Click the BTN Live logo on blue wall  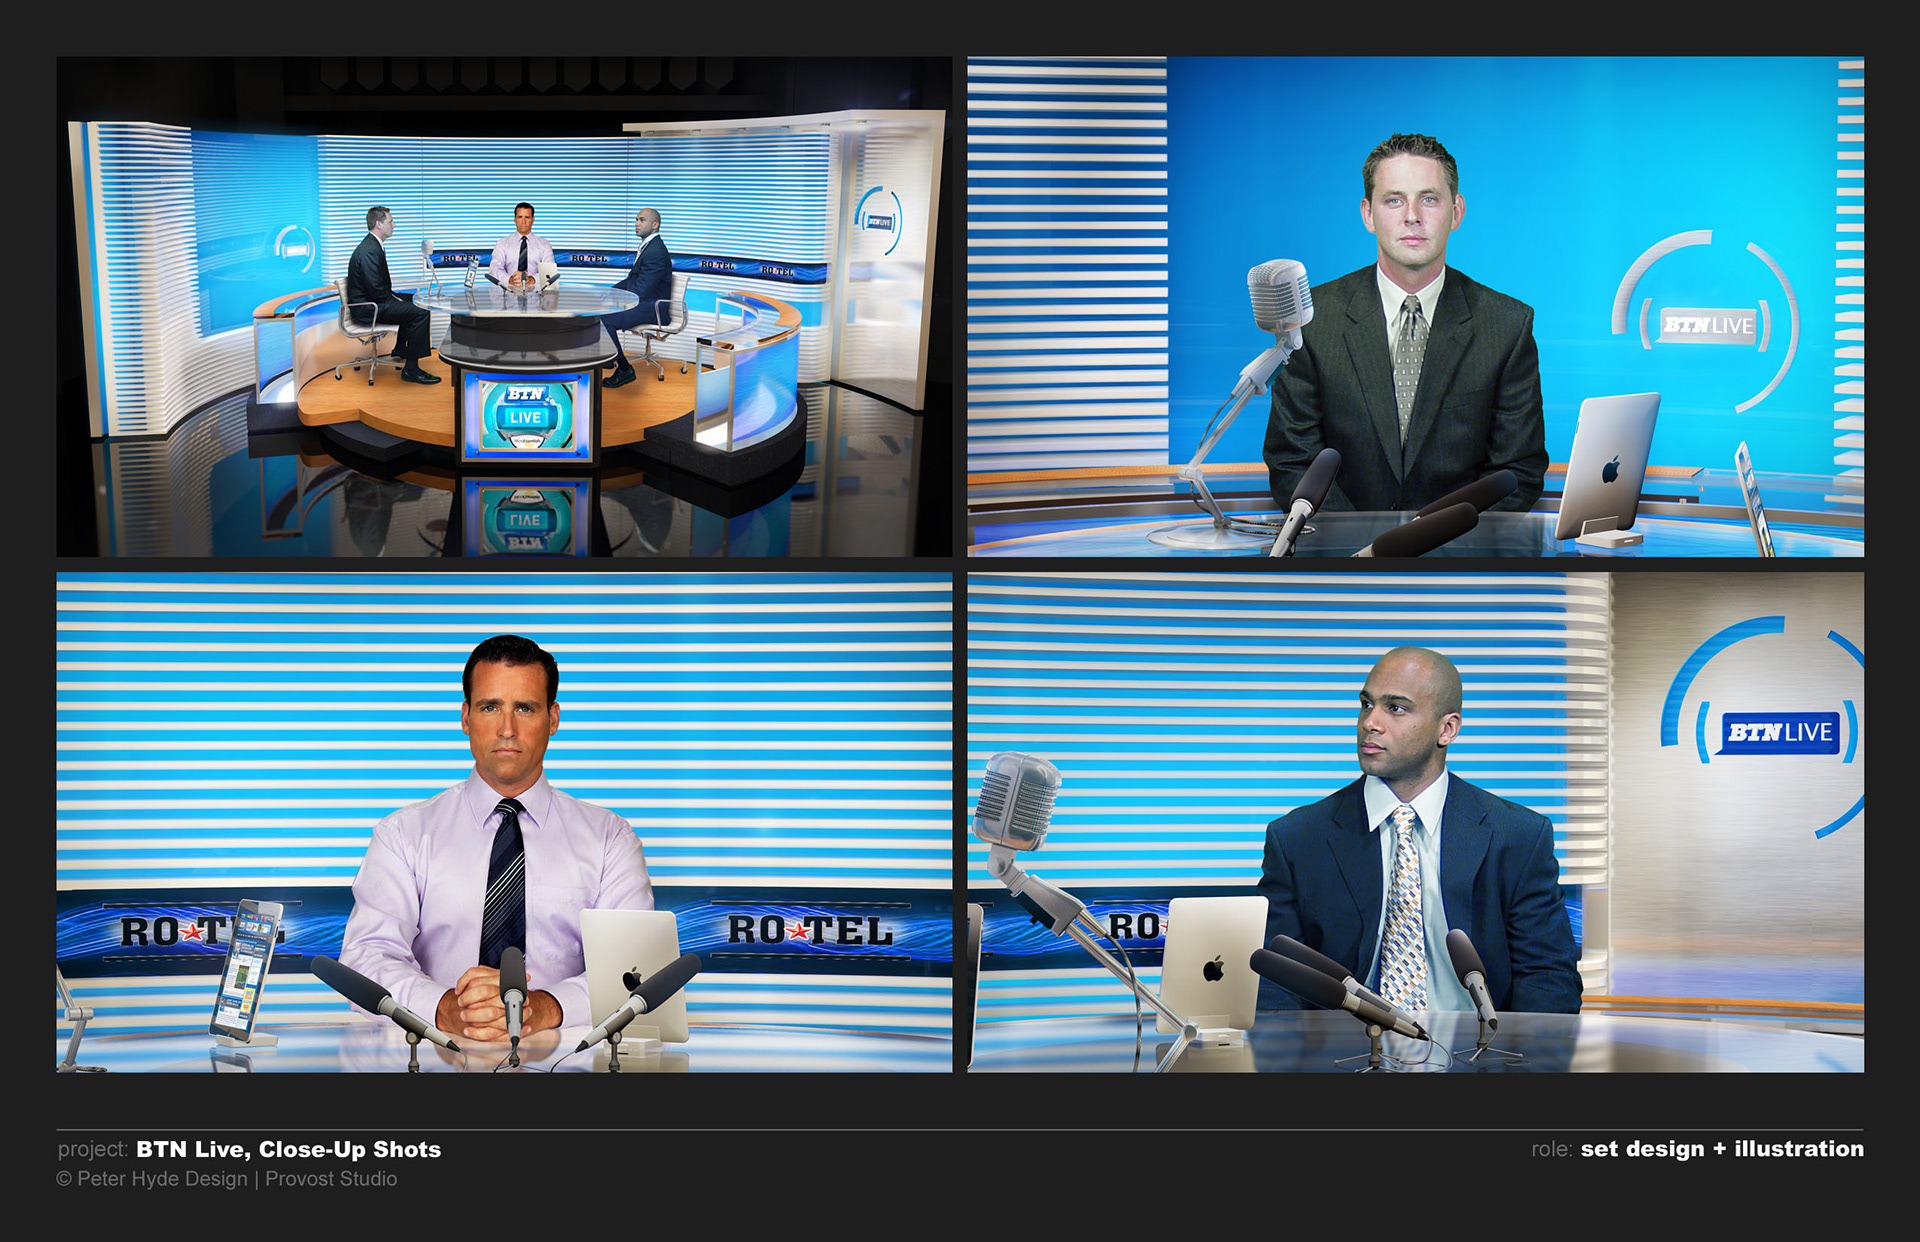pos(1708,326)
